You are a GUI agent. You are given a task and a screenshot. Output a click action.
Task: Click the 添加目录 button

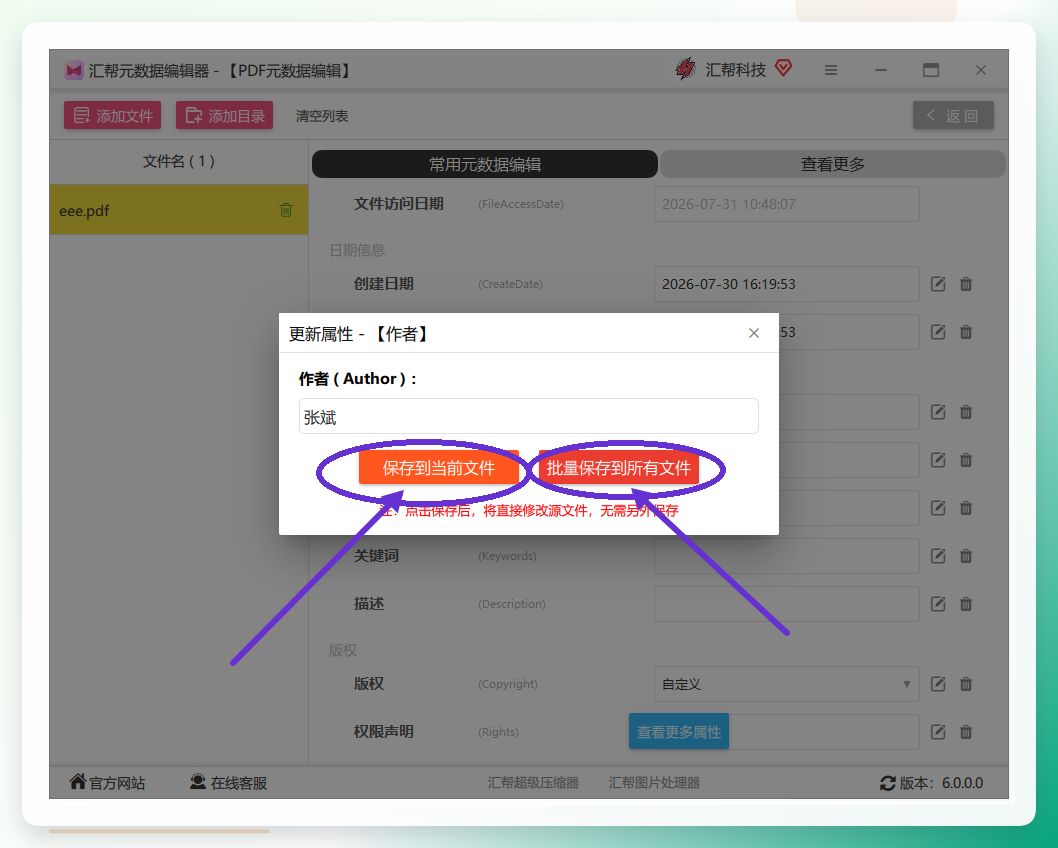click(225, 115)
